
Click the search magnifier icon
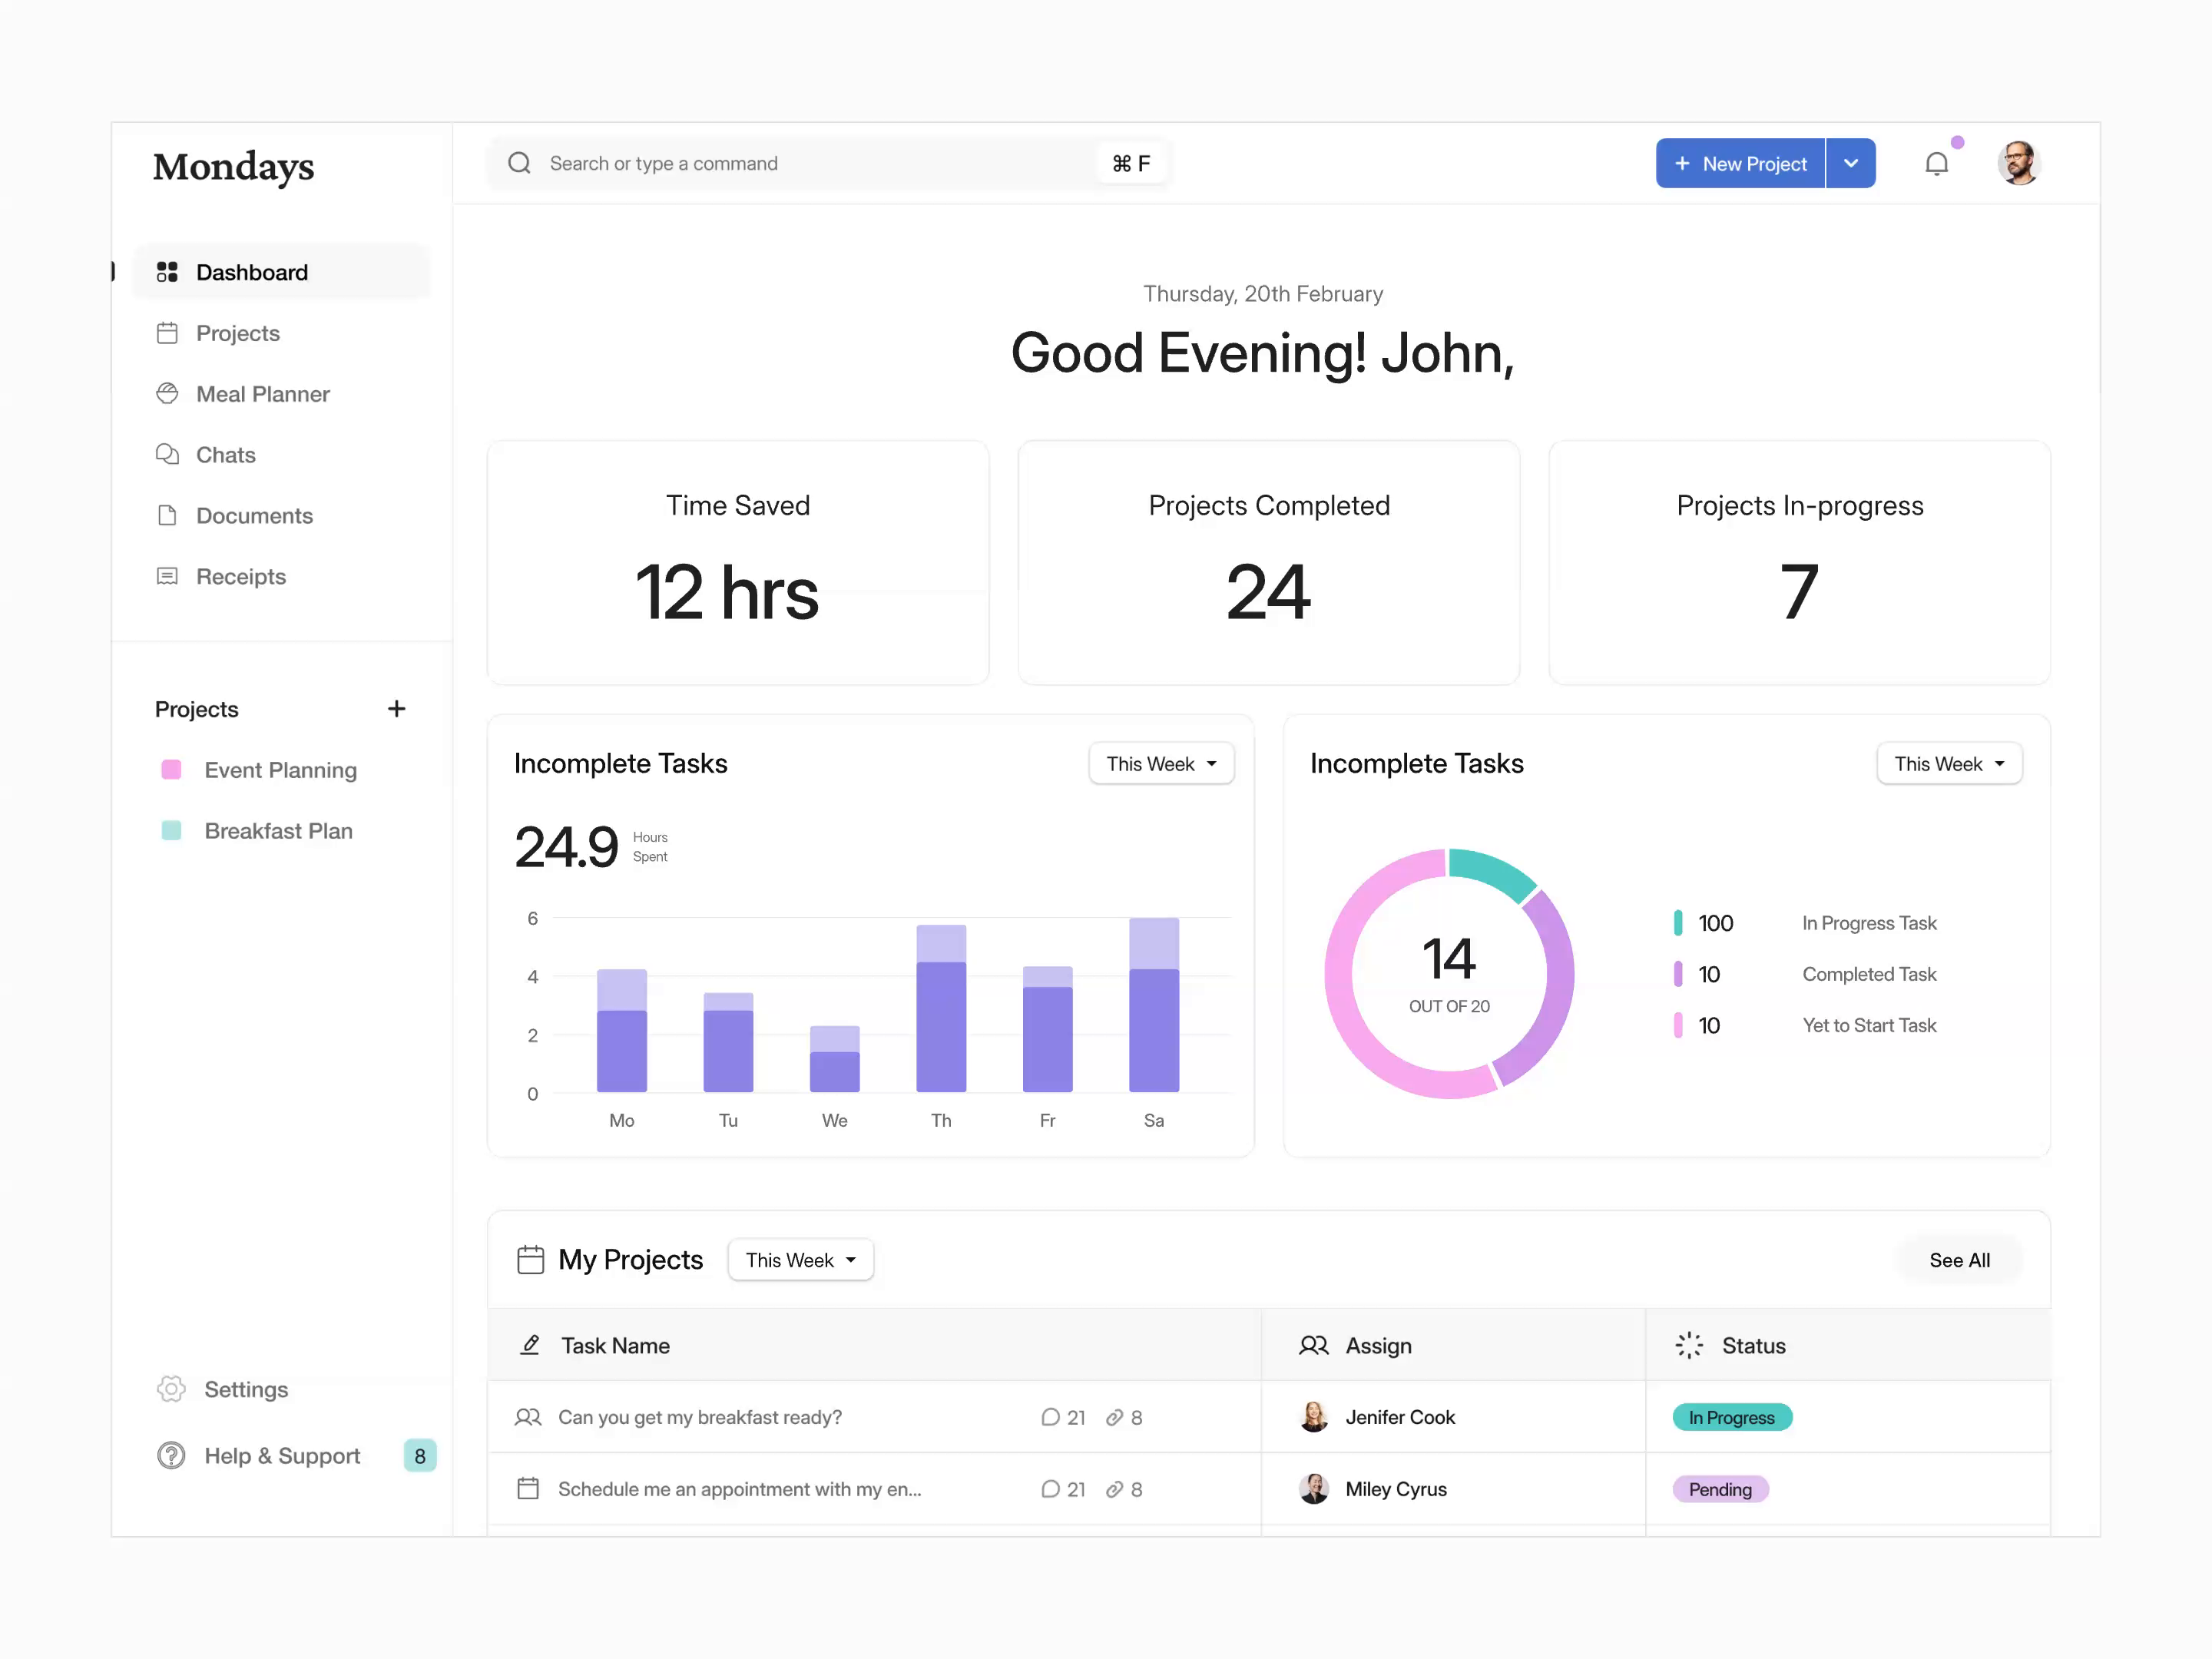tap(519, 163)
